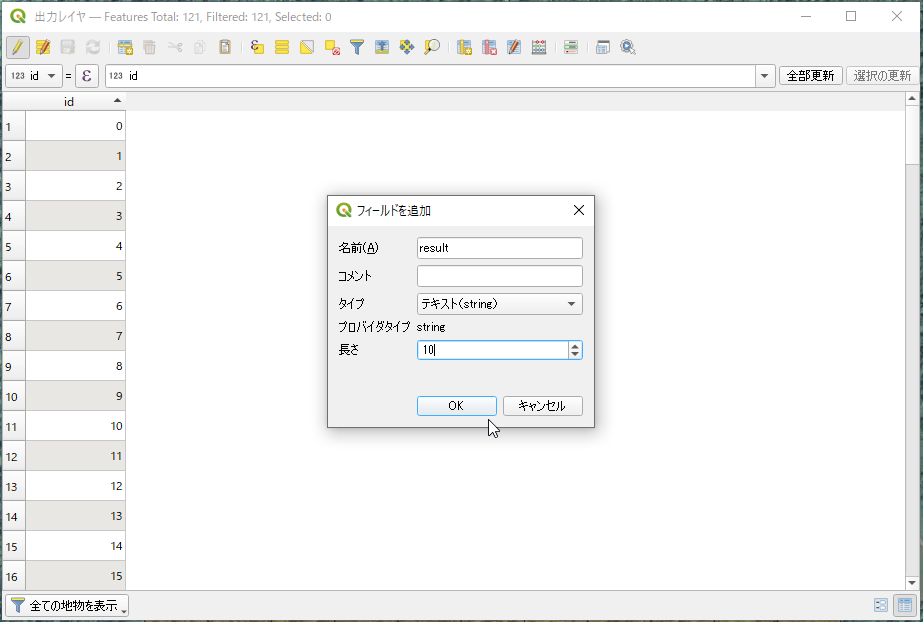The image size is (923, 622).
Task: Open the conditional formatting panel
Action: pos(570,47)
